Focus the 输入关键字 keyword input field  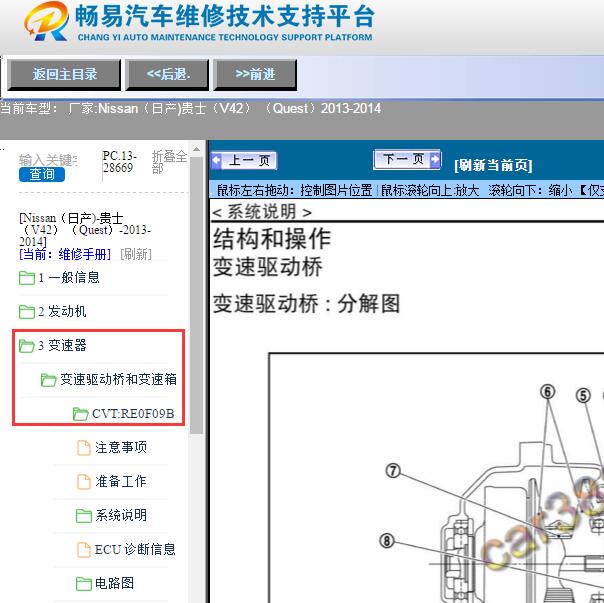pos(48,160)
